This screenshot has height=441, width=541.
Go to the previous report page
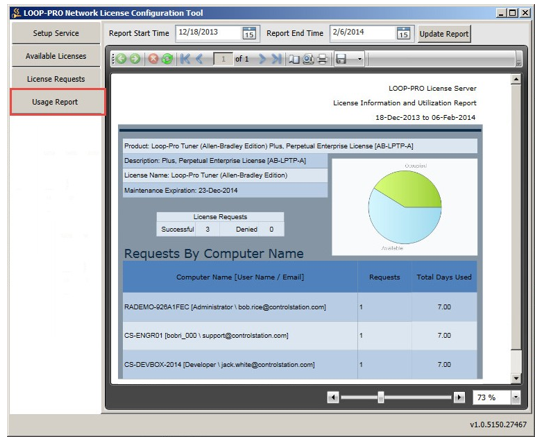pyautogui.click(x=199, y=59)
